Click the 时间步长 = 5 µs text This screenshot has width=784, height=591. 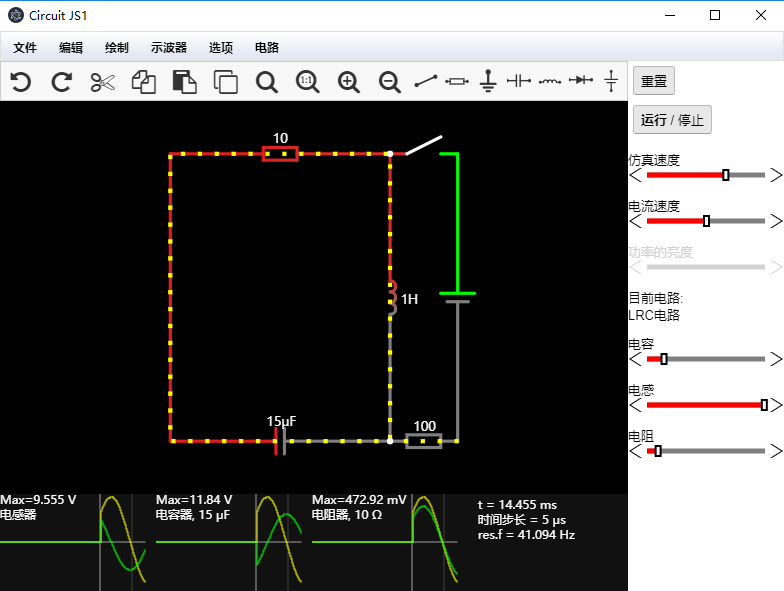[522, 520]
